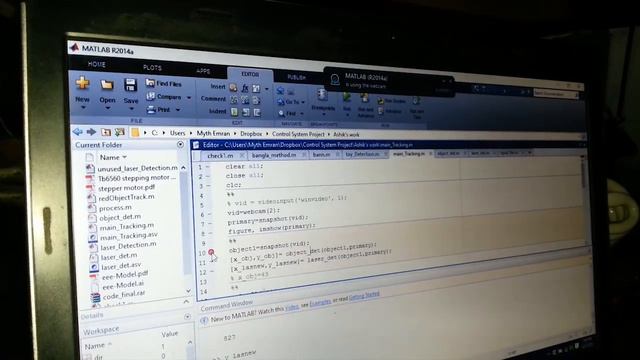Select eee-Model.pdf in Current Folder
The image size is (640, 360).
point(125,276)
